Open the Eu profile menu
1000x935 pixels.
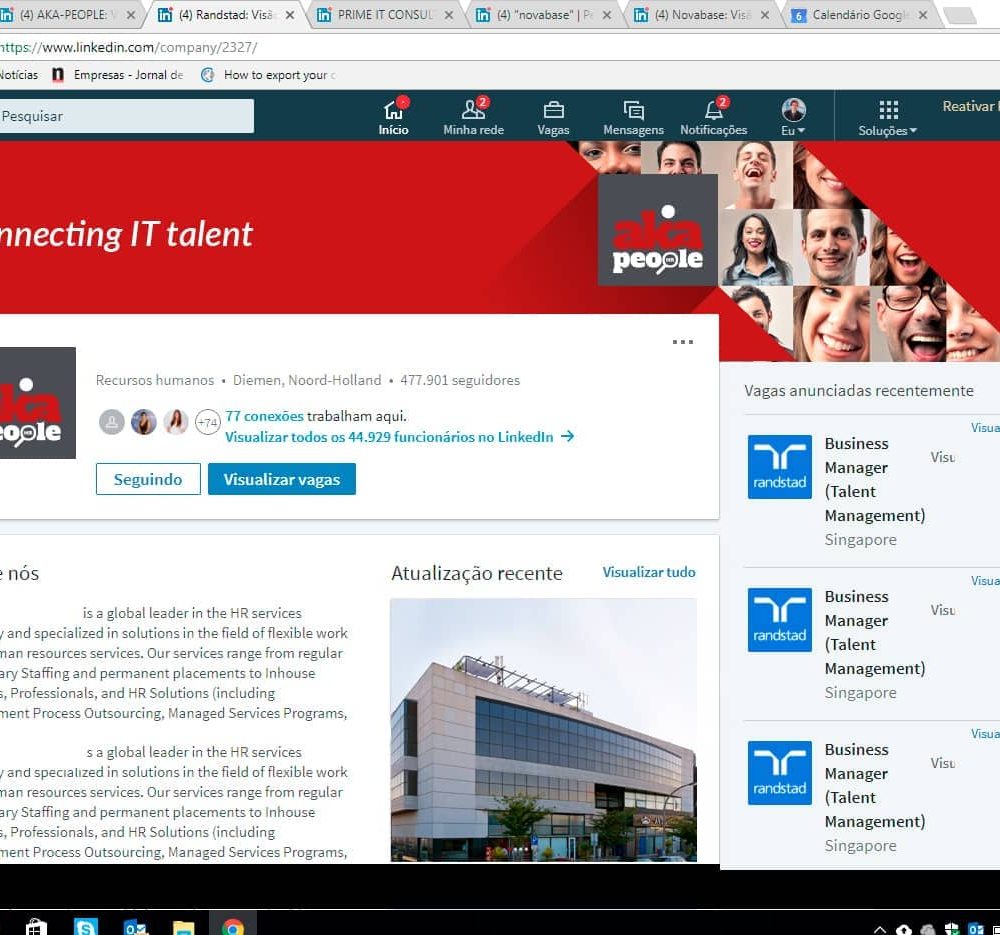point(793,118)
